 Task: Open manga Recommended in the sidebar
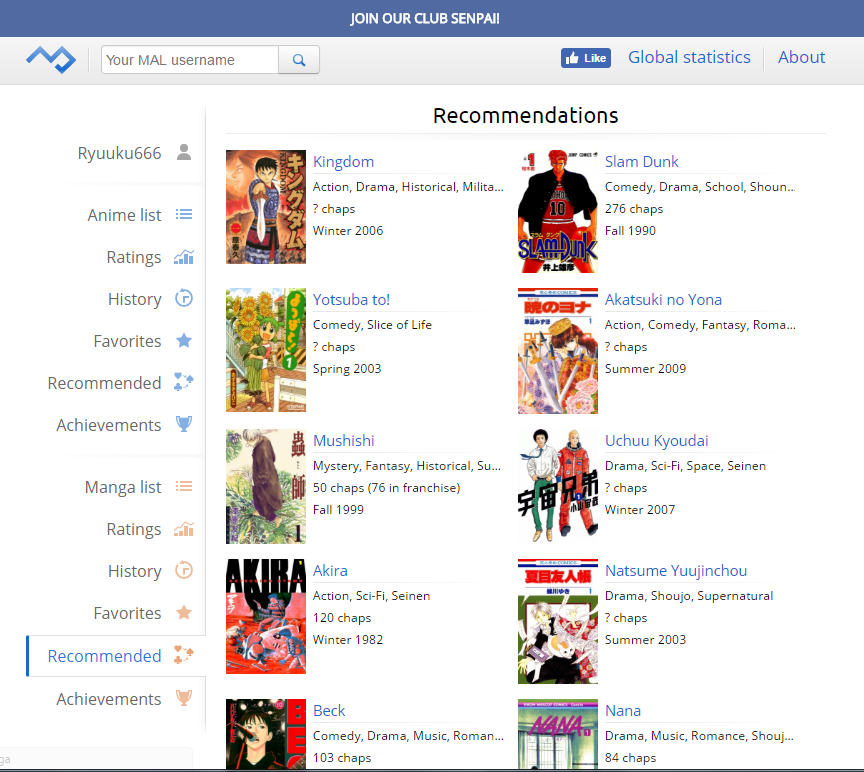pos(105,656)
